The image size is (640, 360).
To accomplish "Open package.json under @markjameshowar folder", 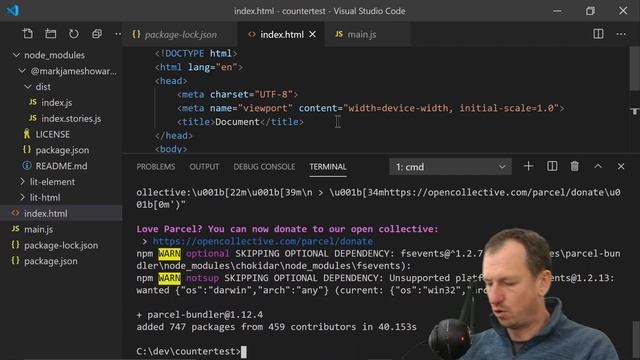I will 61,150.
